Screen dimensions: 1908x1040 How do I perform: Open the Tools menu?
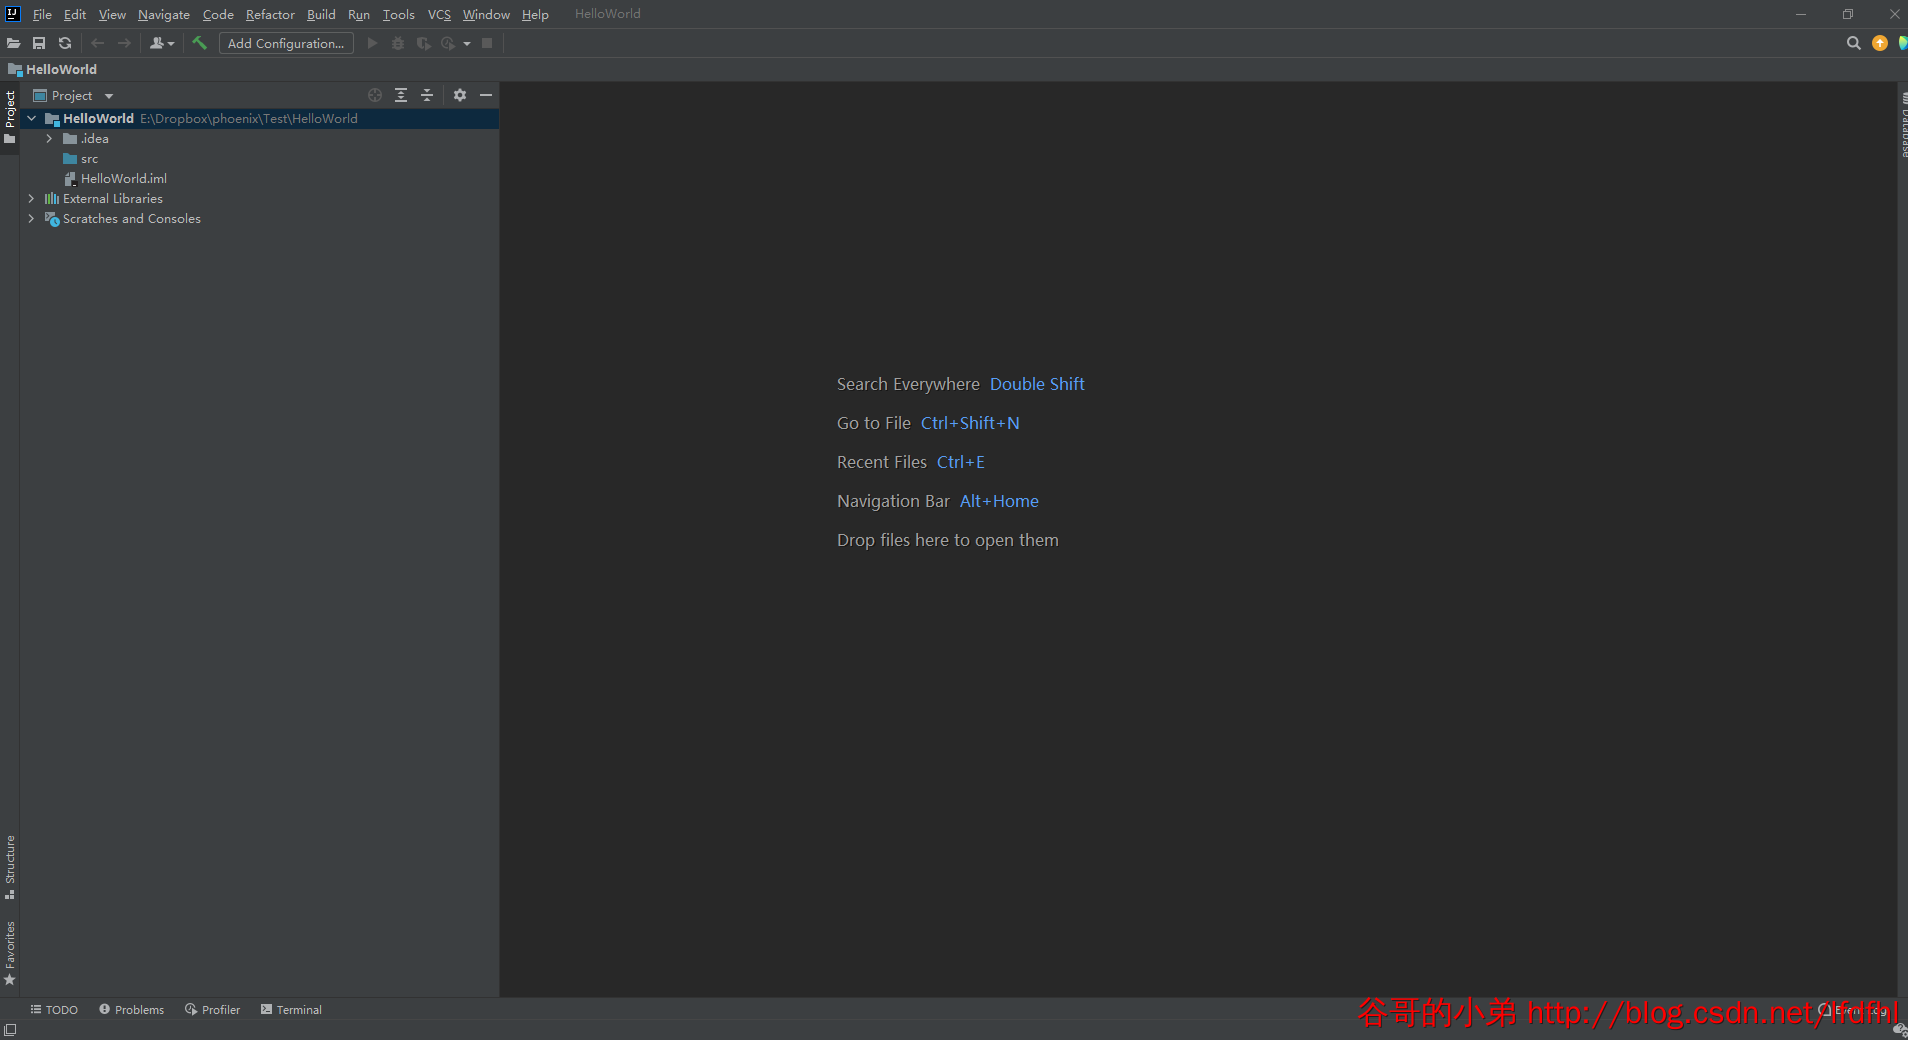(398, 14)
